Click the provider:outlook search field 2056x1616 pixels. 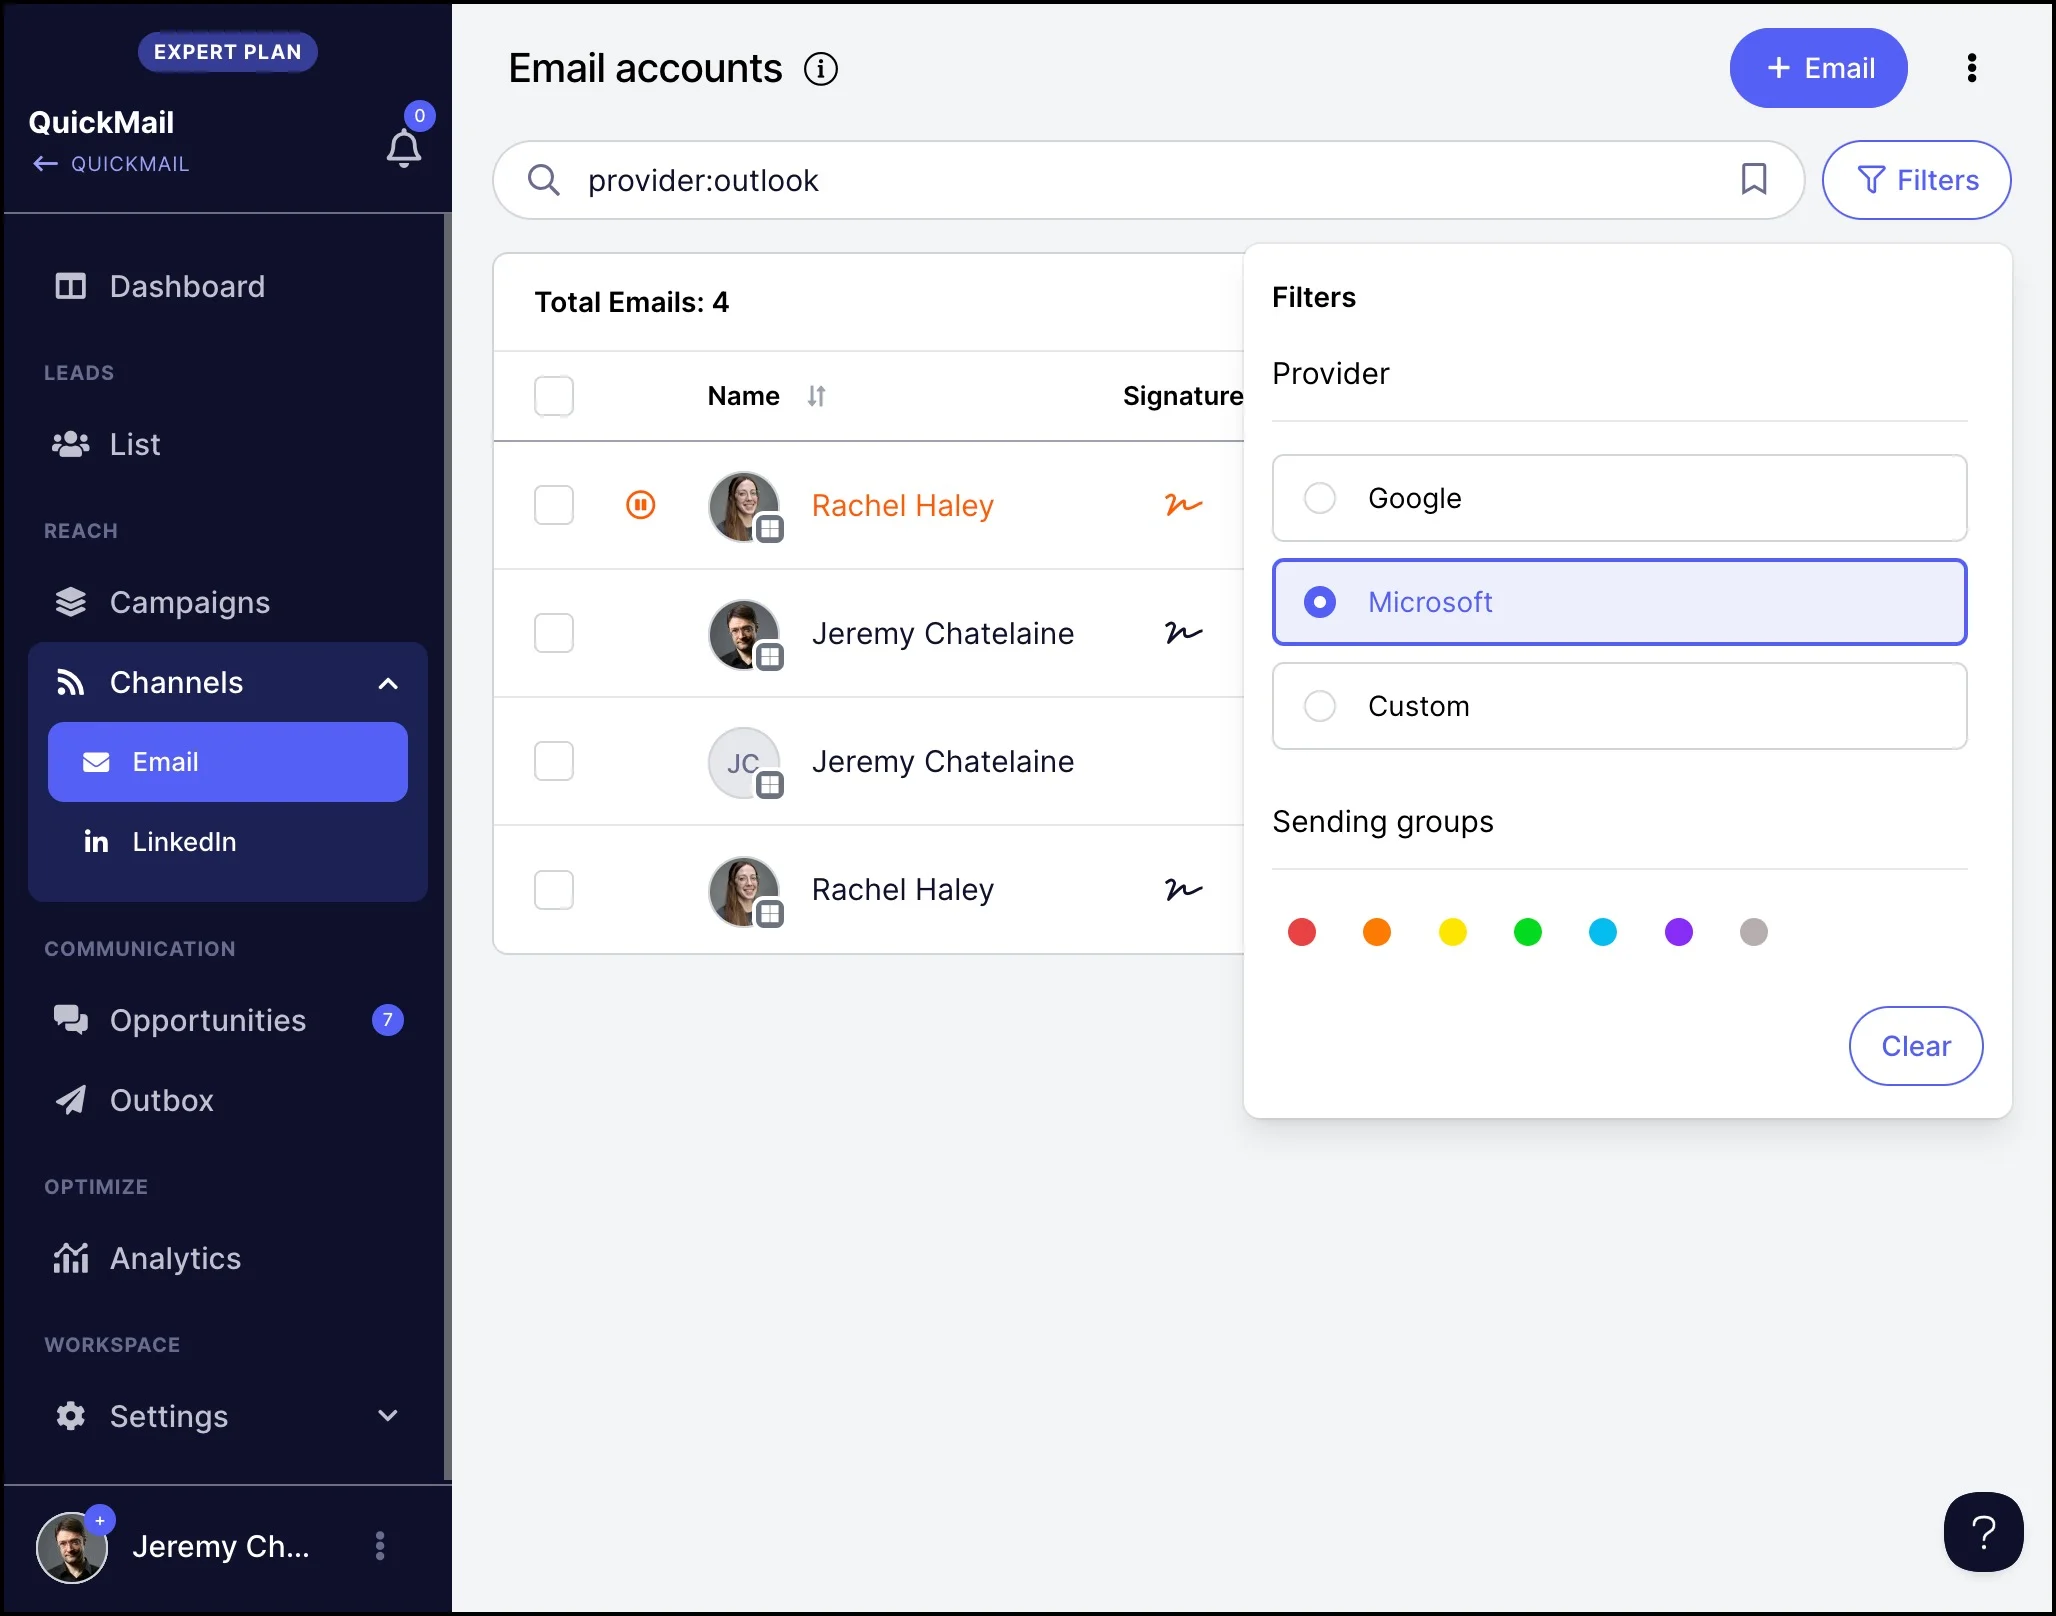[1150, 180]
